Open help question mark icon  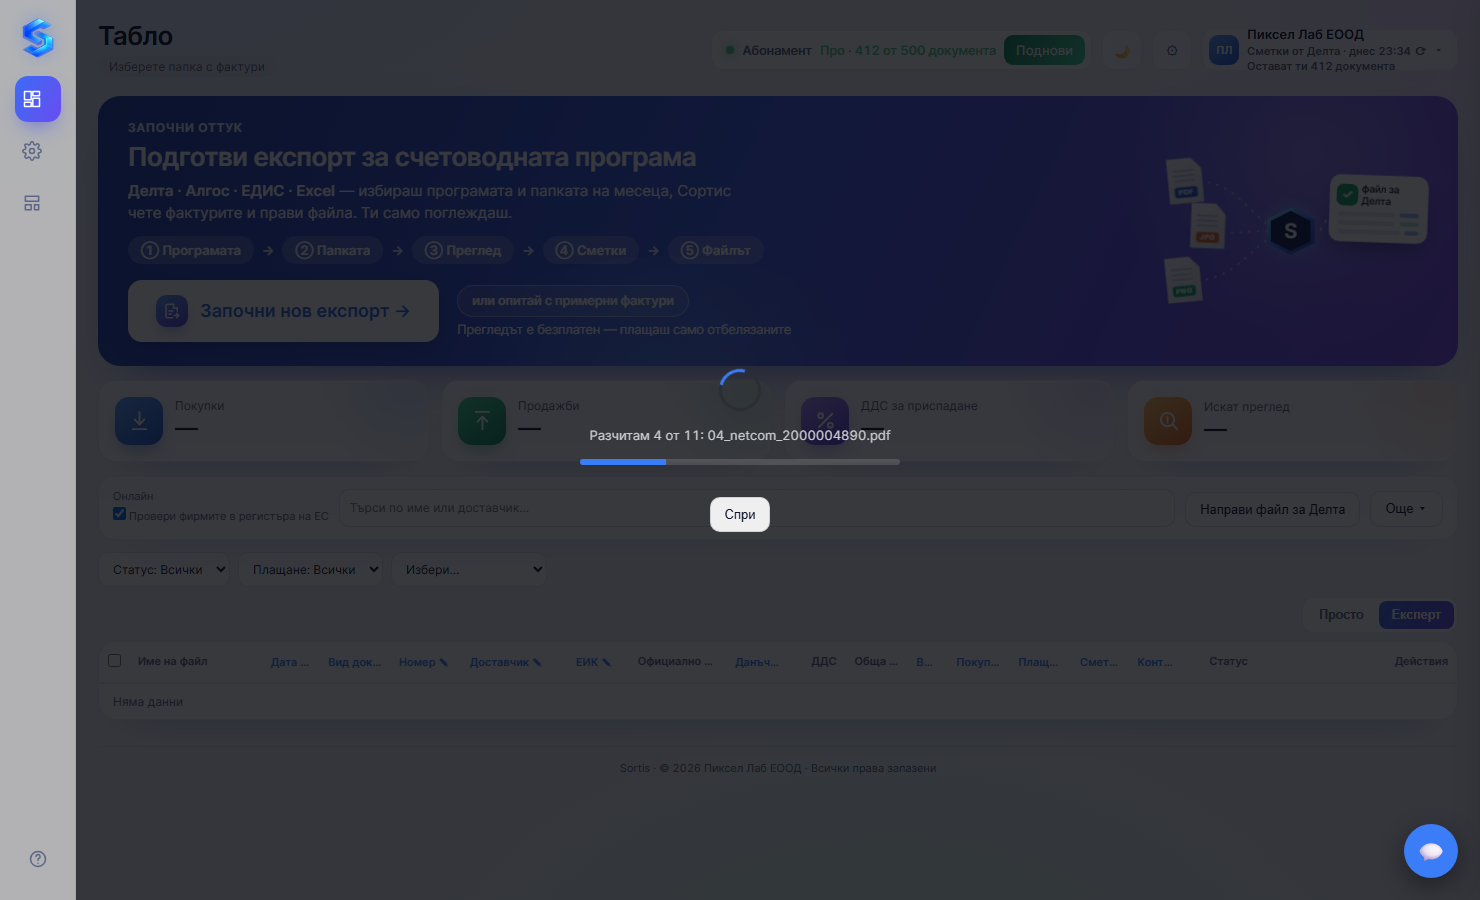point(38,859)
